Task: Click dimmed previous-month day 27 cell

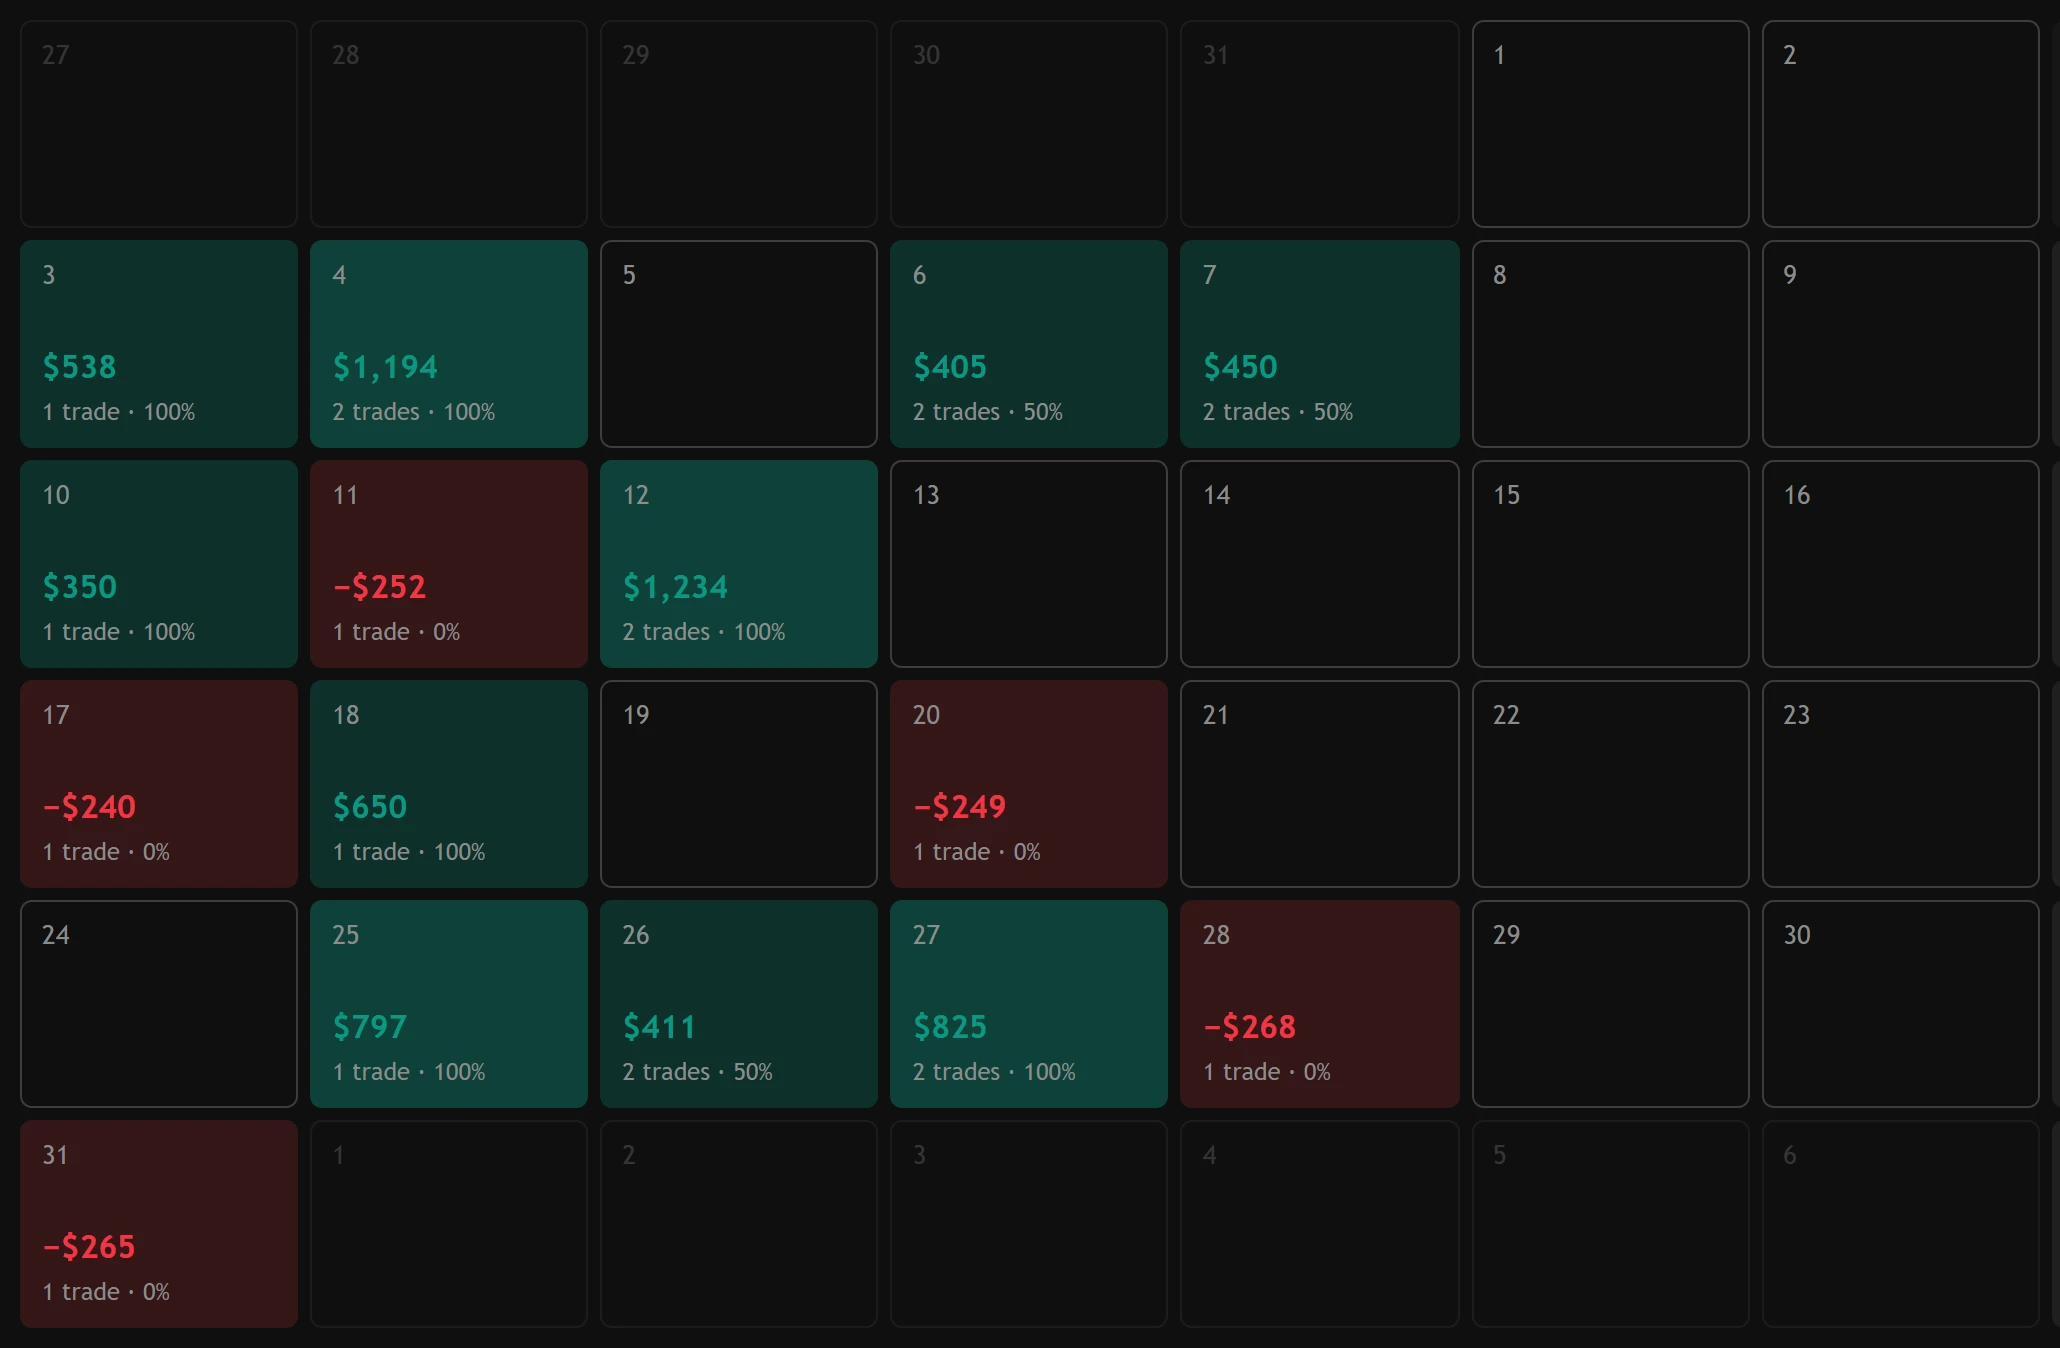Action: [x=159, y=124]
